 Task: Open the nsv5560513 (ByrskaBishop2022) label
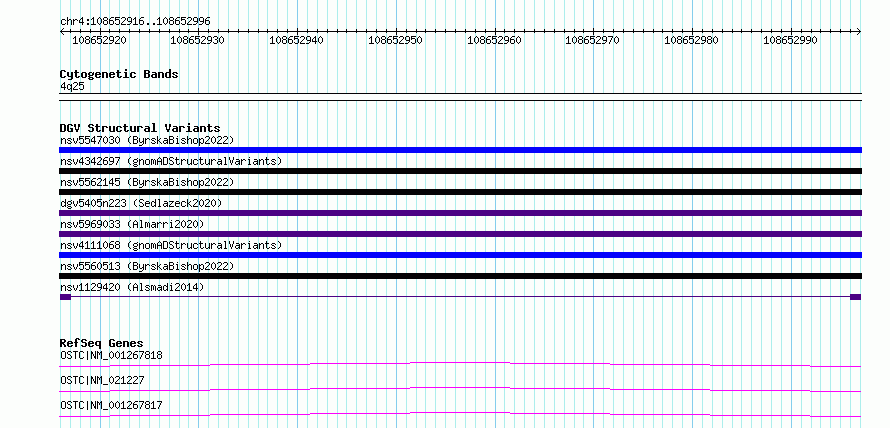[x=147, y=266]
